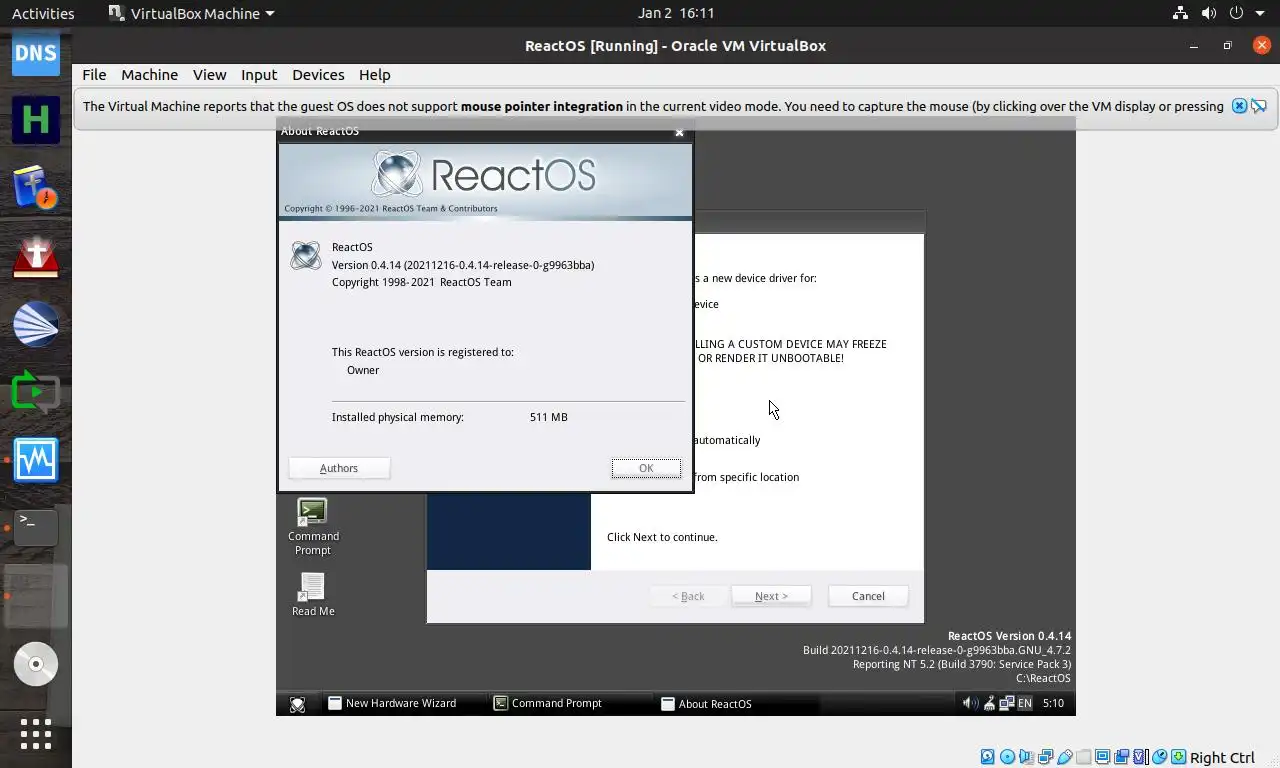Click VirtualBox optical disk status icon
Viewport: 1280px width, 768px height.
coord(1007,757)
